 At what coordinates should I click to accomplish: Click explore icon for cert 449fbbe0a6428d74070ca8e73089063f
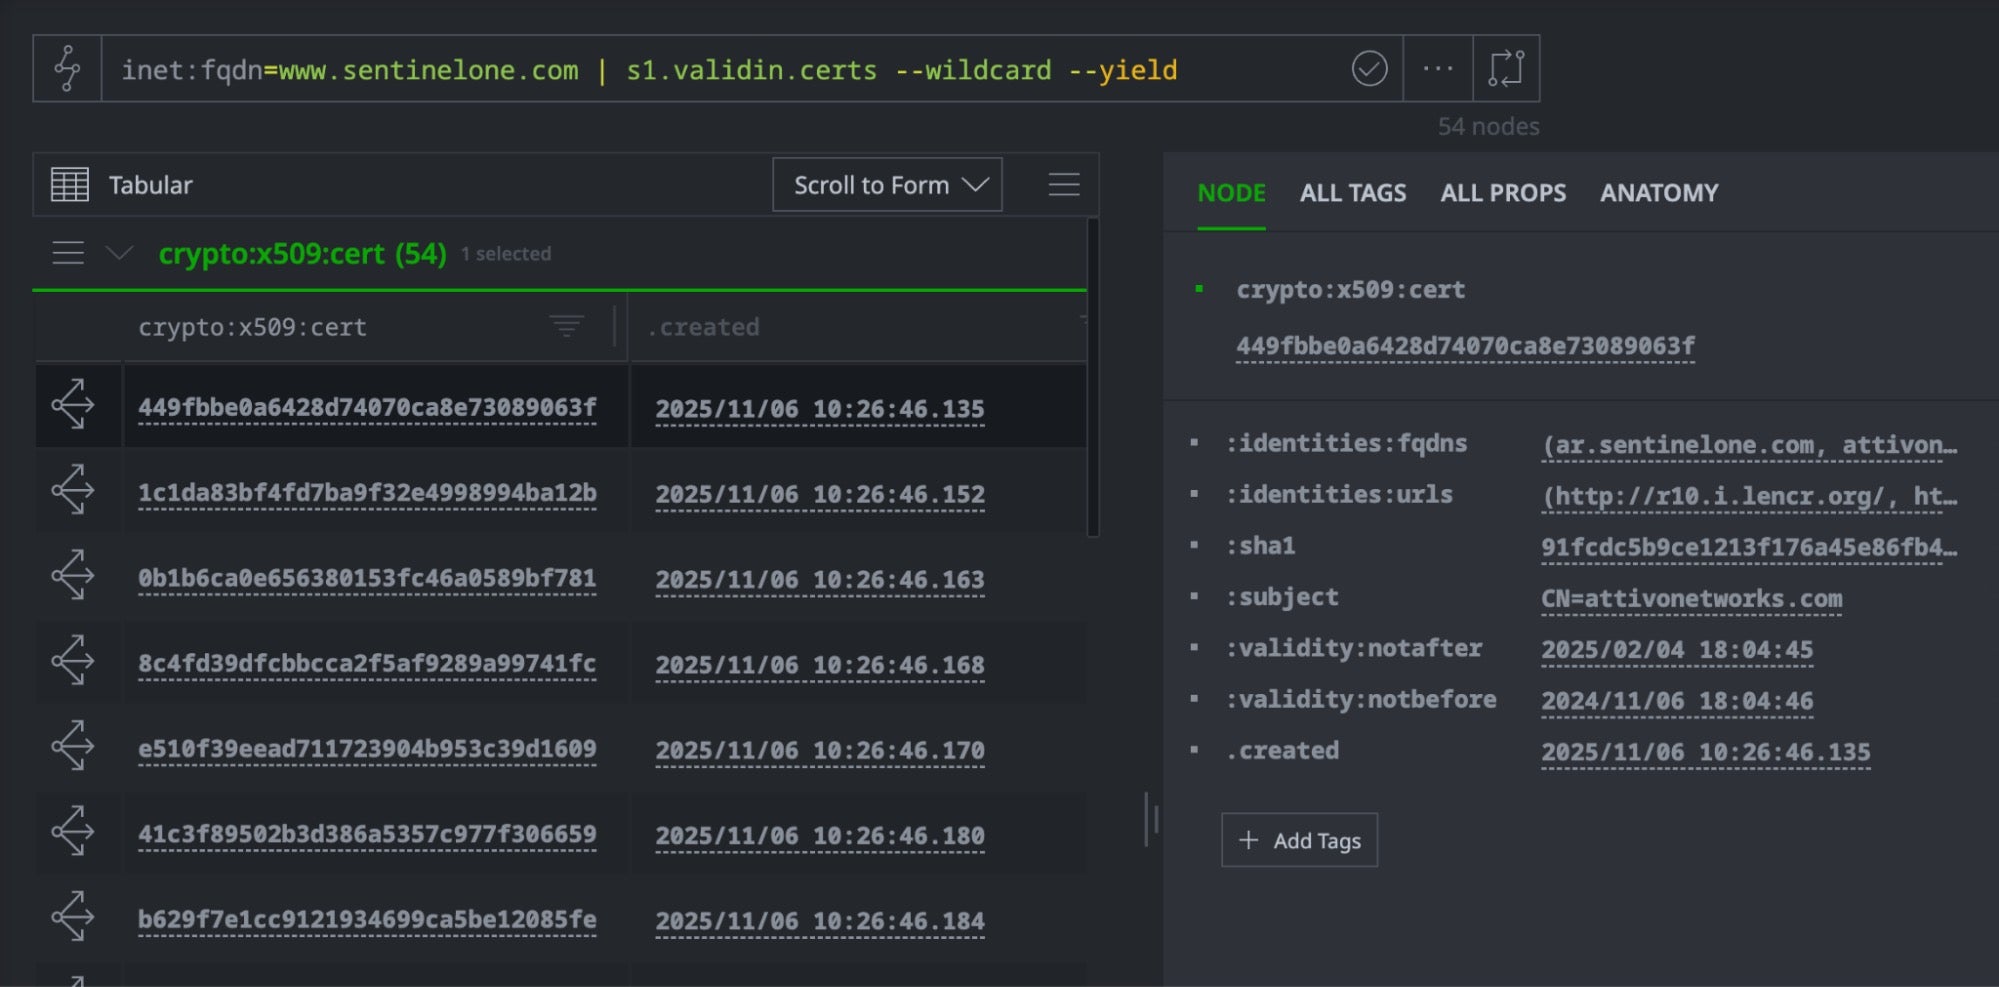73,405
